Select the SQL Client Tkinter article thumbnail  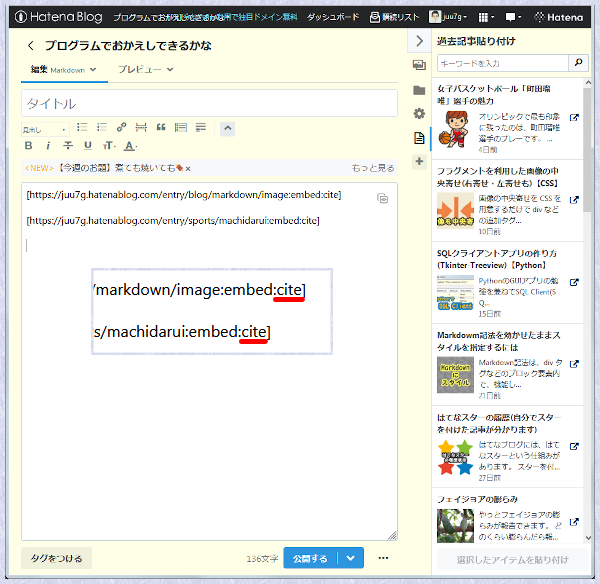pos(455,293)
